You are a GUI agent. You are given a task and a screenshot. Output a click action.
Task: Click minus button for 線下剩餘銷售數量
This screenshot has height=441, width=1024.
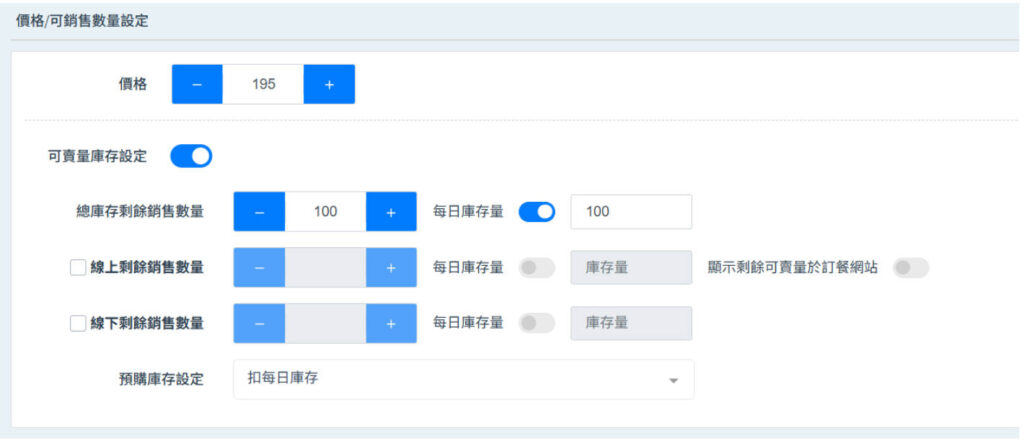click(259, 324)
